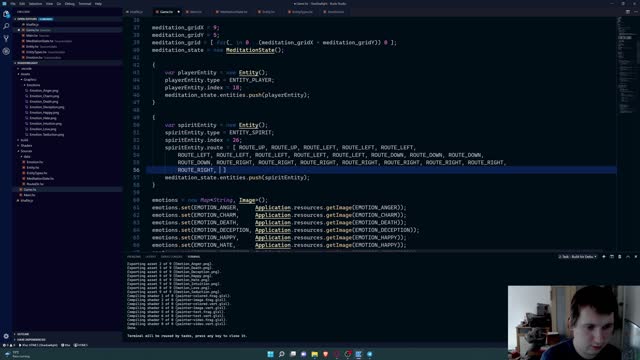Switch to the Entity.hx editor tab
This screenshot has height=360, width=640.
click(268, 12)
